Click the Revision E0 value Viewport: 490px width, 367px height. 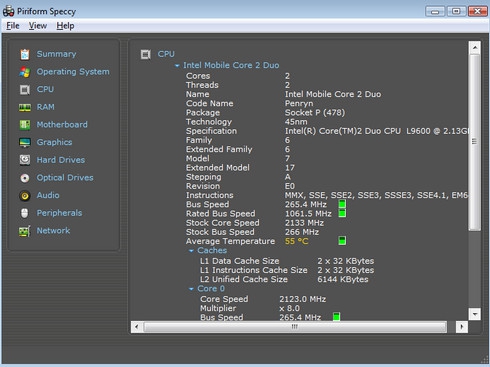[x=290, y=186]
